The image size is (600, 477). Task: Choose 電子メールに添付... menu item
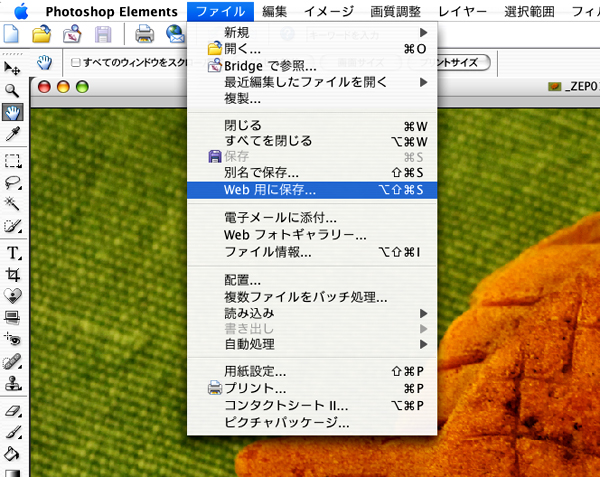312,218
